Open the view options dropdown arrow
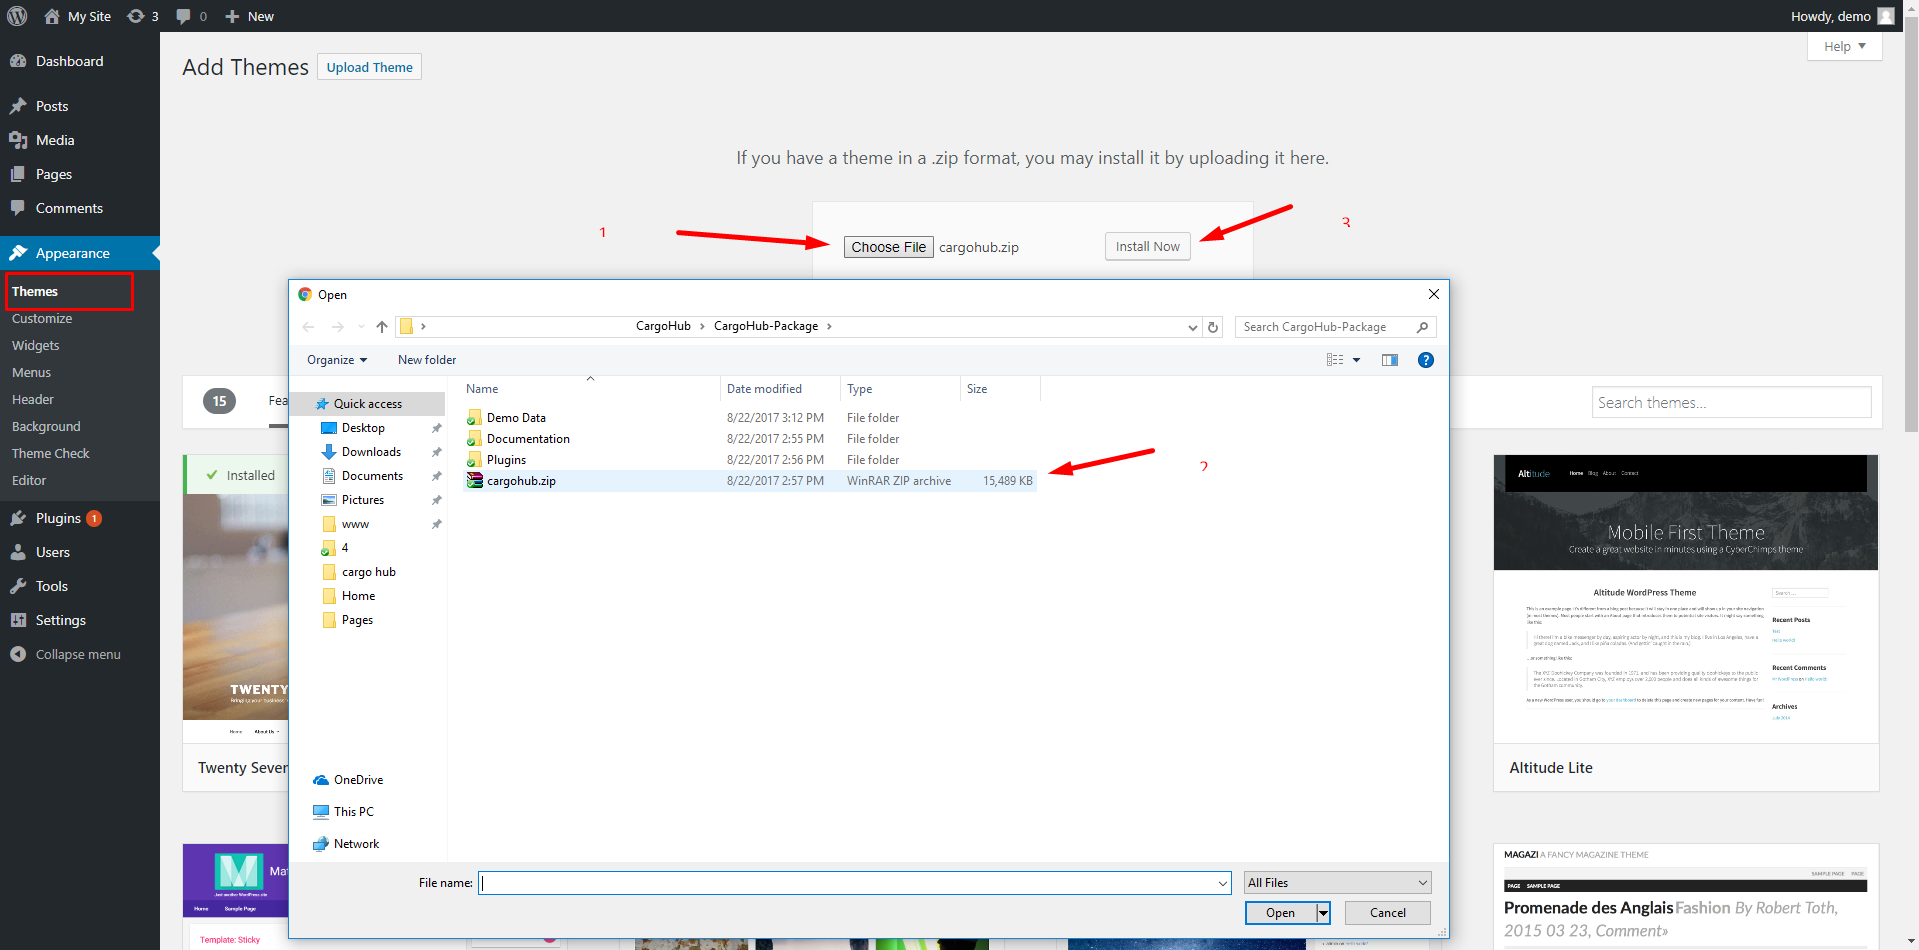The width and height of the screenshot is (1919, 950). click(x=1356, y=360)
